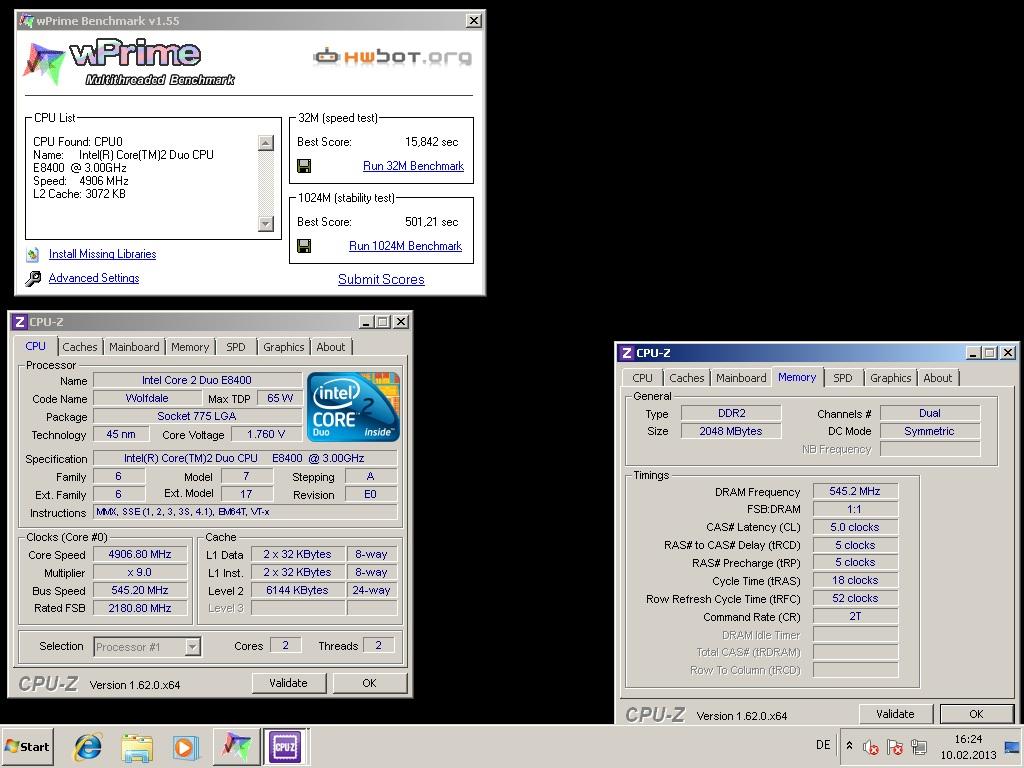Open Windows Explorer folder from the taskbar
The image size is (1024, 768).
click(136, 746)
